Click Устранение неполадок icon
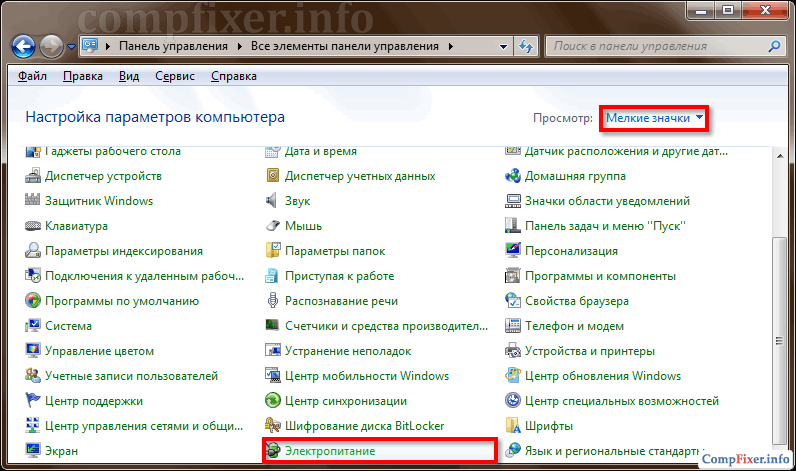The height and width of the screenshot is (471, 796). 273,351
